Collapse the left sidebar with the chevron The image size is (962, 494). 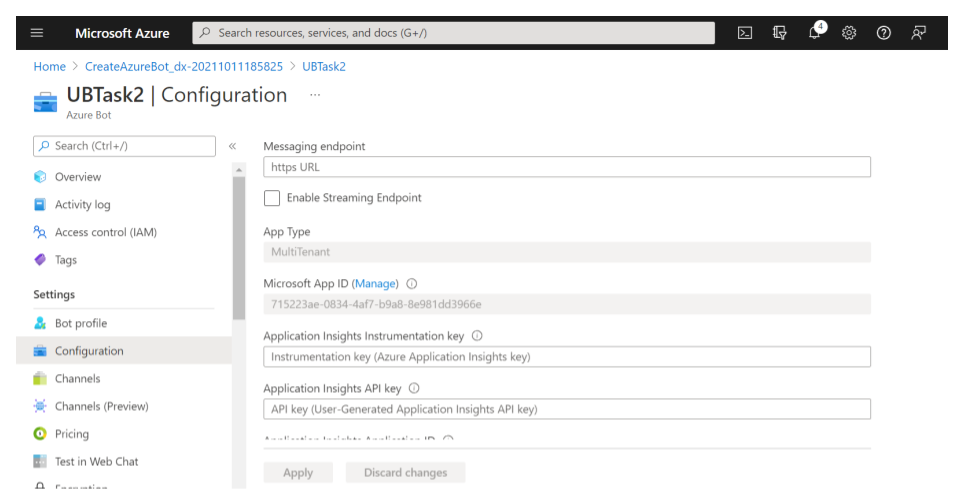click(232, 146)
